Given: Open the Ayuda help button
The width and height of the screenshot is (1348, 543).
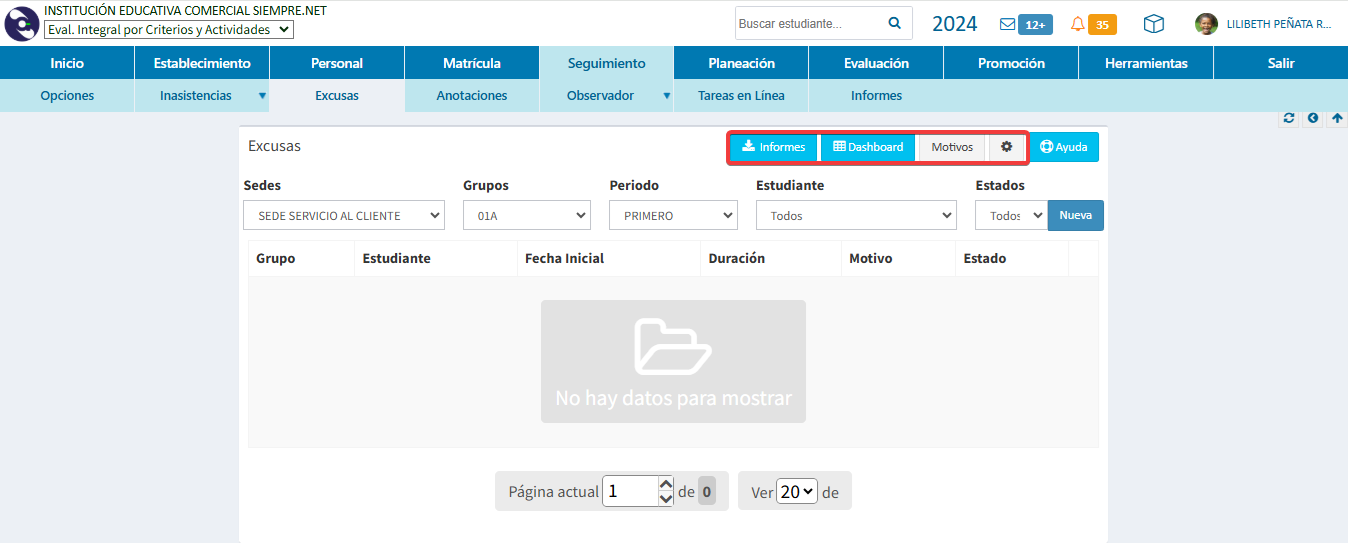Looking at the screenshot, I should [x=1064, y=147].
